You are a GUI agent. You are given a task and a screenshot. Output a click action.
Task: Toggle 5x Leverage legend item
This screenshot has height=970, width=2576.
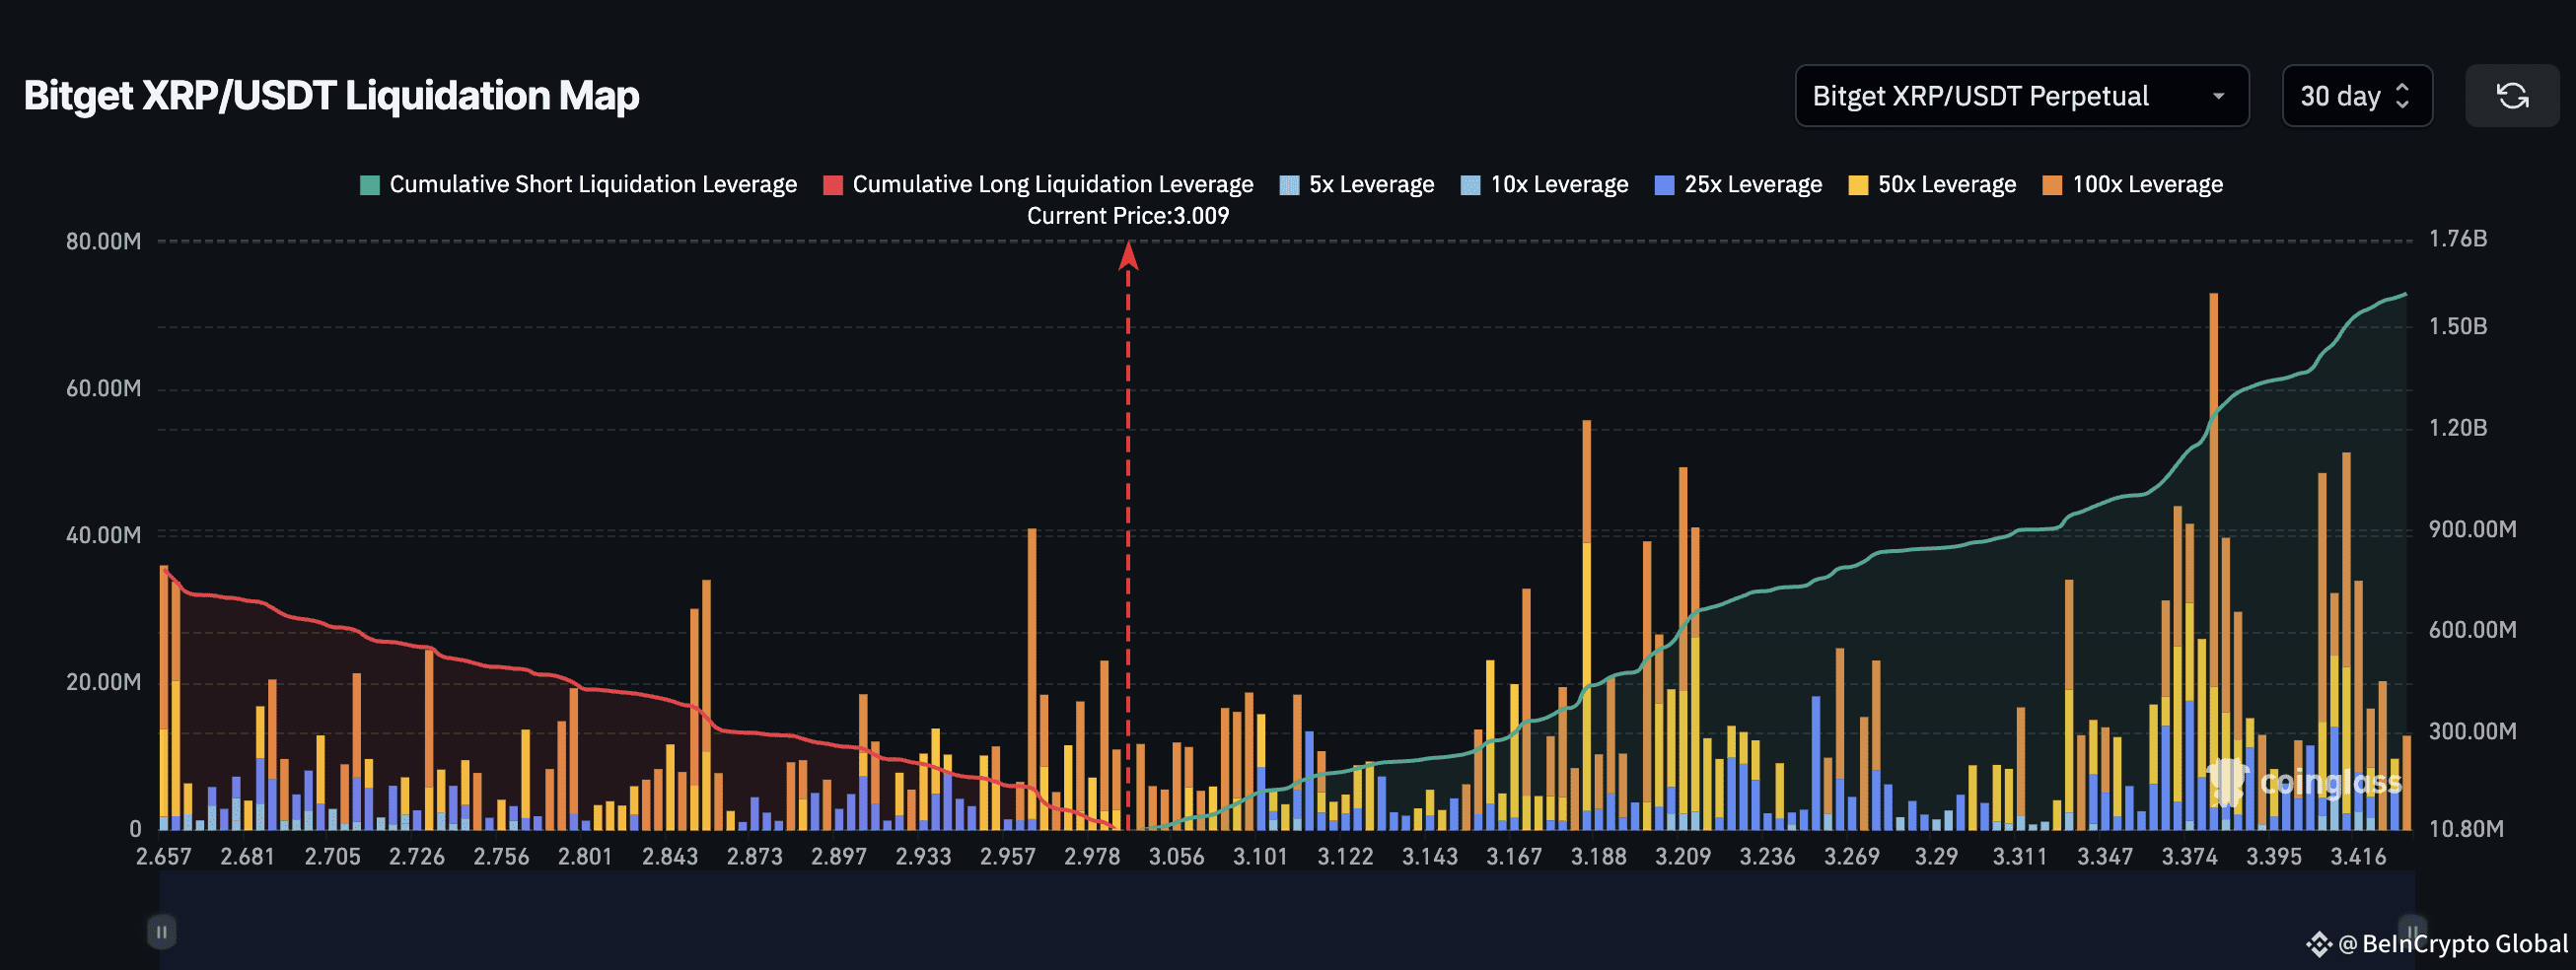pos(1357,185)
